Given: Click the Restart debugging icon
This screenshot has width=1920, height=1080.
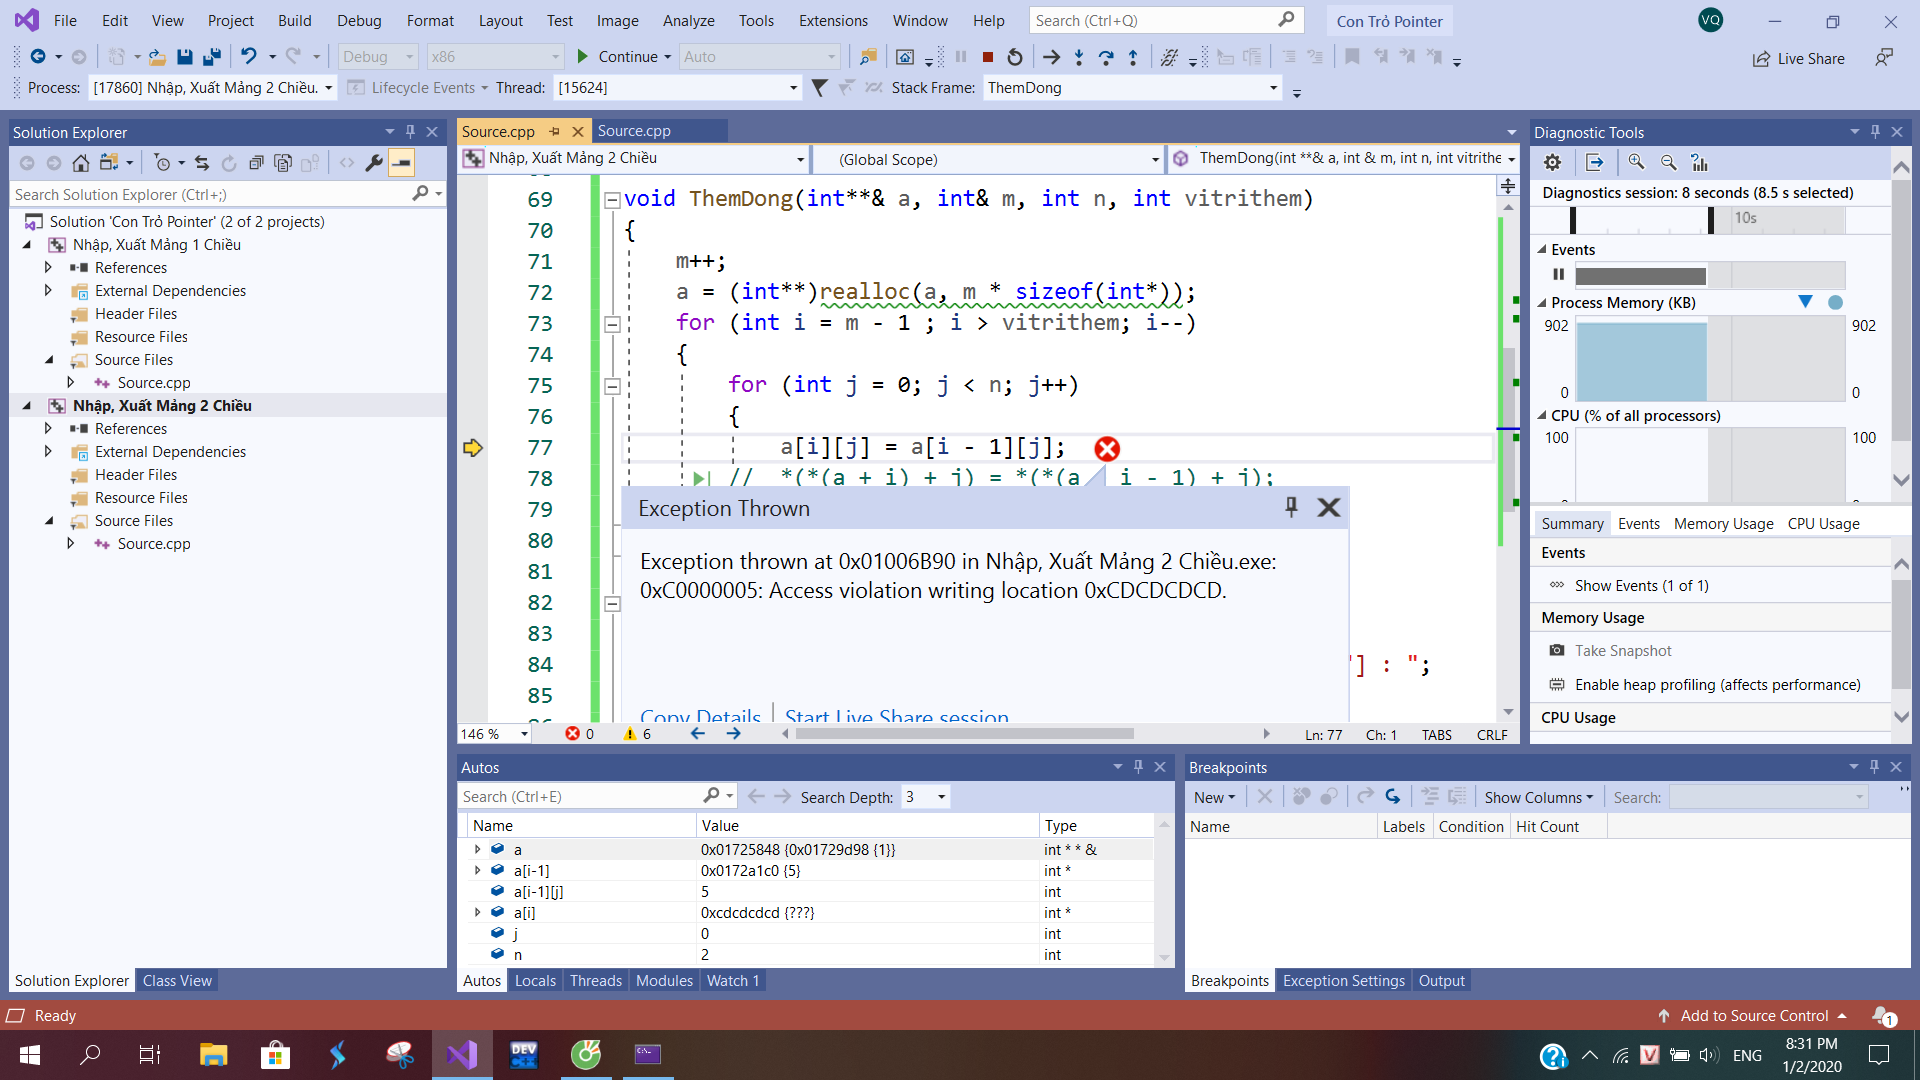Looking at the screenshot, I should tap(1015, 57).
